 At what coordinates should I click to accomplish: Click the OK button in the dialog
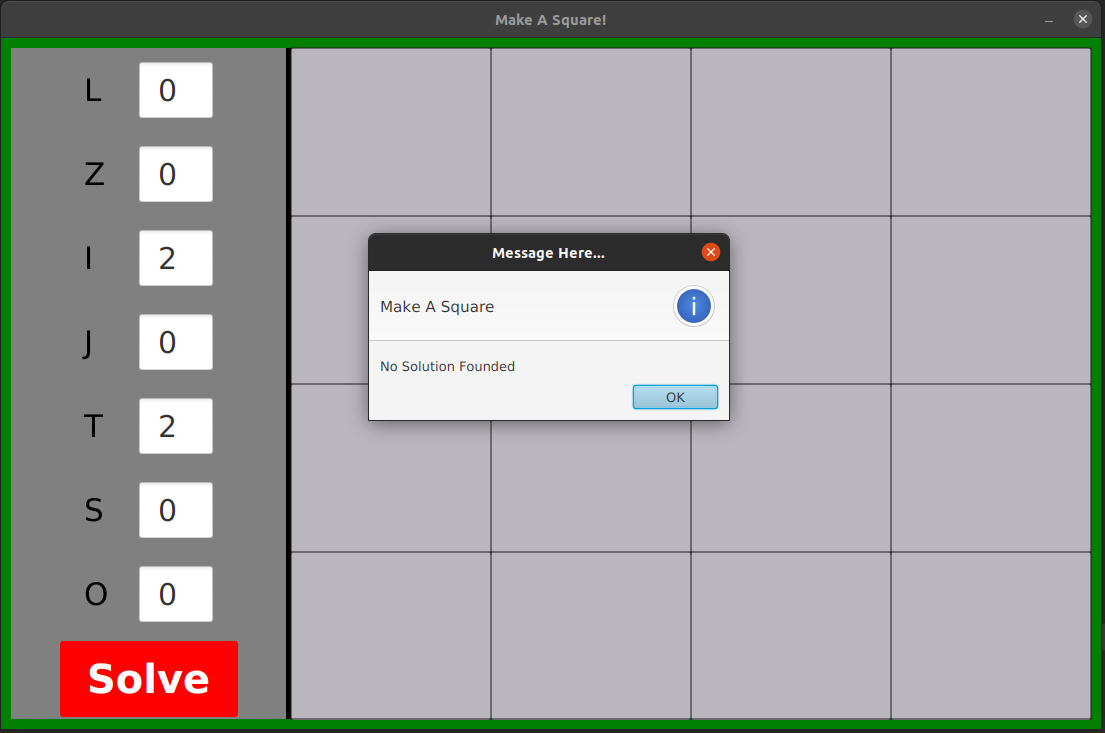675,397
